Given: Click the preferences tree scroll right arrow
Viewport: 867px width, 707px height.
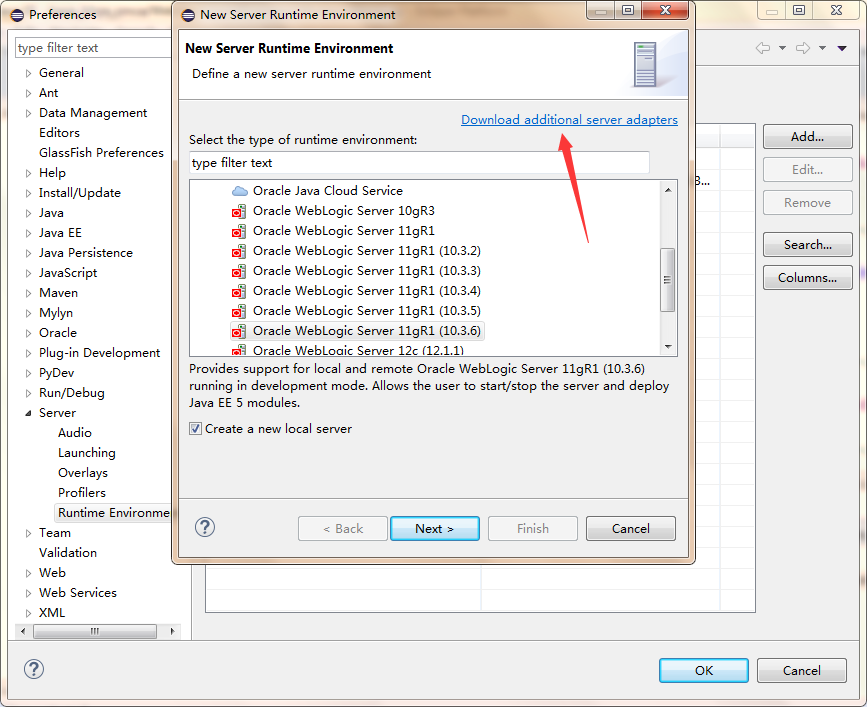Looking at the screenshot, I should [173, 631].
